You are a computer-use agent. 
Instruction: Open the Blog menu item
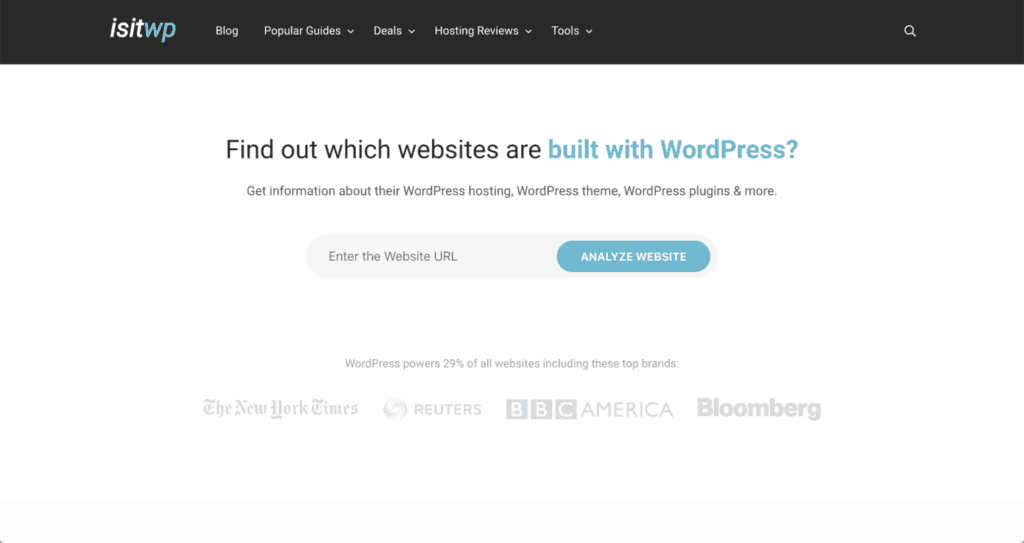227,31
